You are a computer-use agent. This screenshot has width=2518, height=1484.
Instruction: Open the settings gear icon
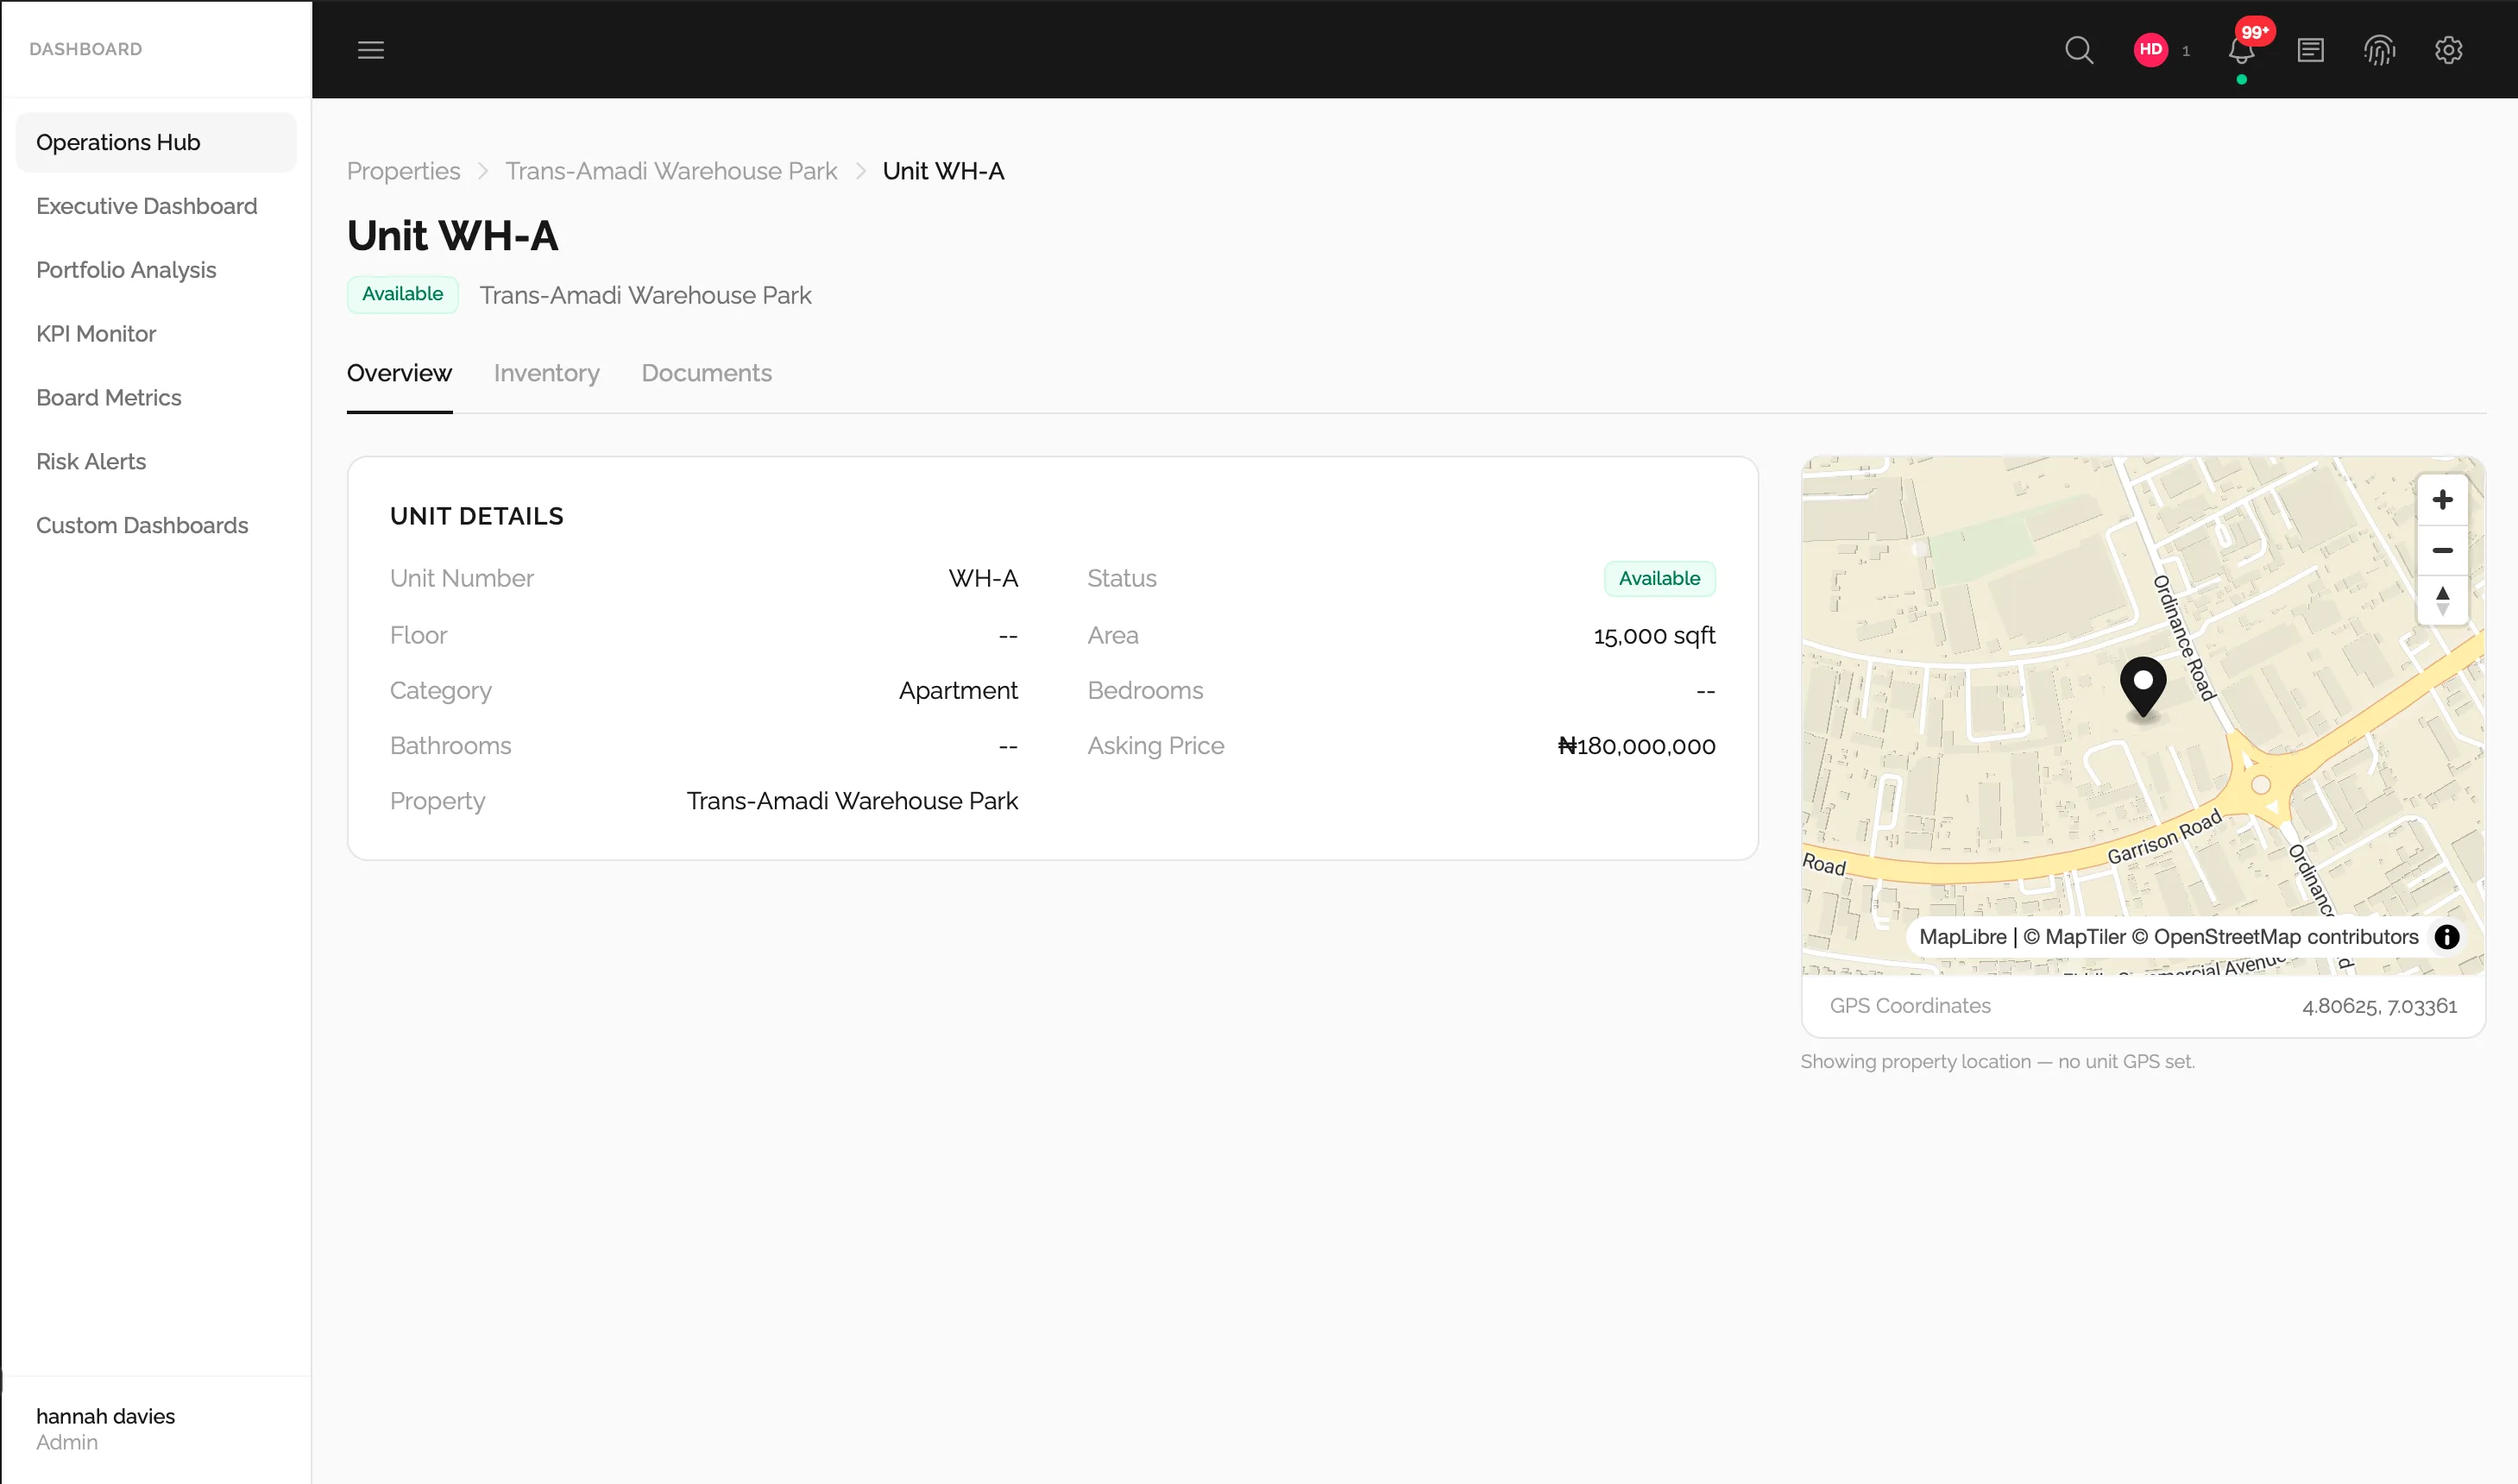(x=2448, y=50)
